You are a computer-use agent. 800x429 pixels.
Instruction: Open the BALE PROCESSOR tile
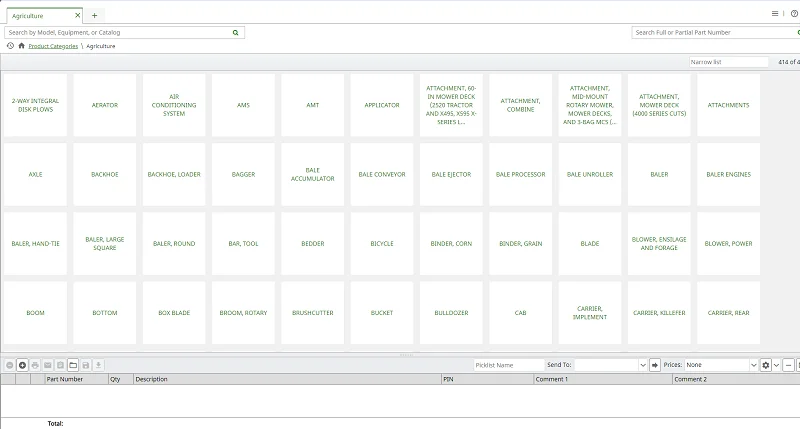(520, 174)
